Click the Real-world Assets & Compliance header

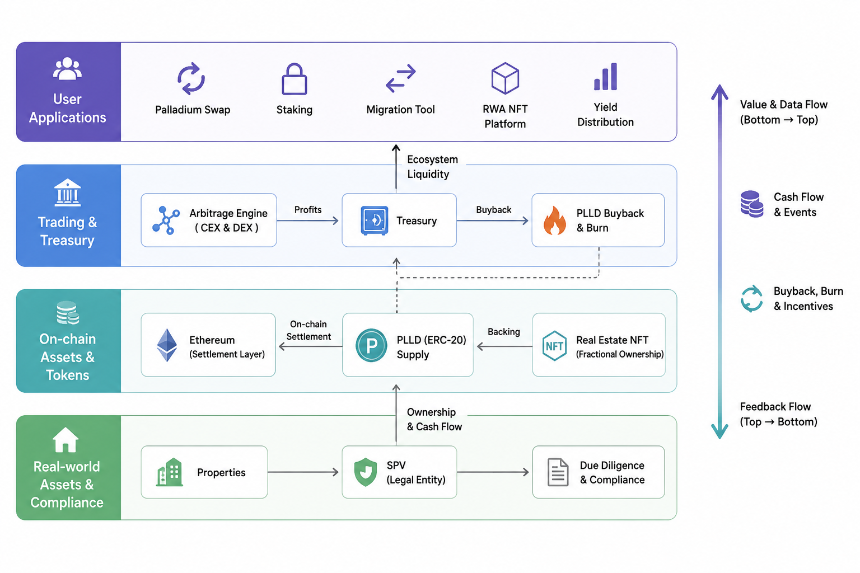coord(69,468)
